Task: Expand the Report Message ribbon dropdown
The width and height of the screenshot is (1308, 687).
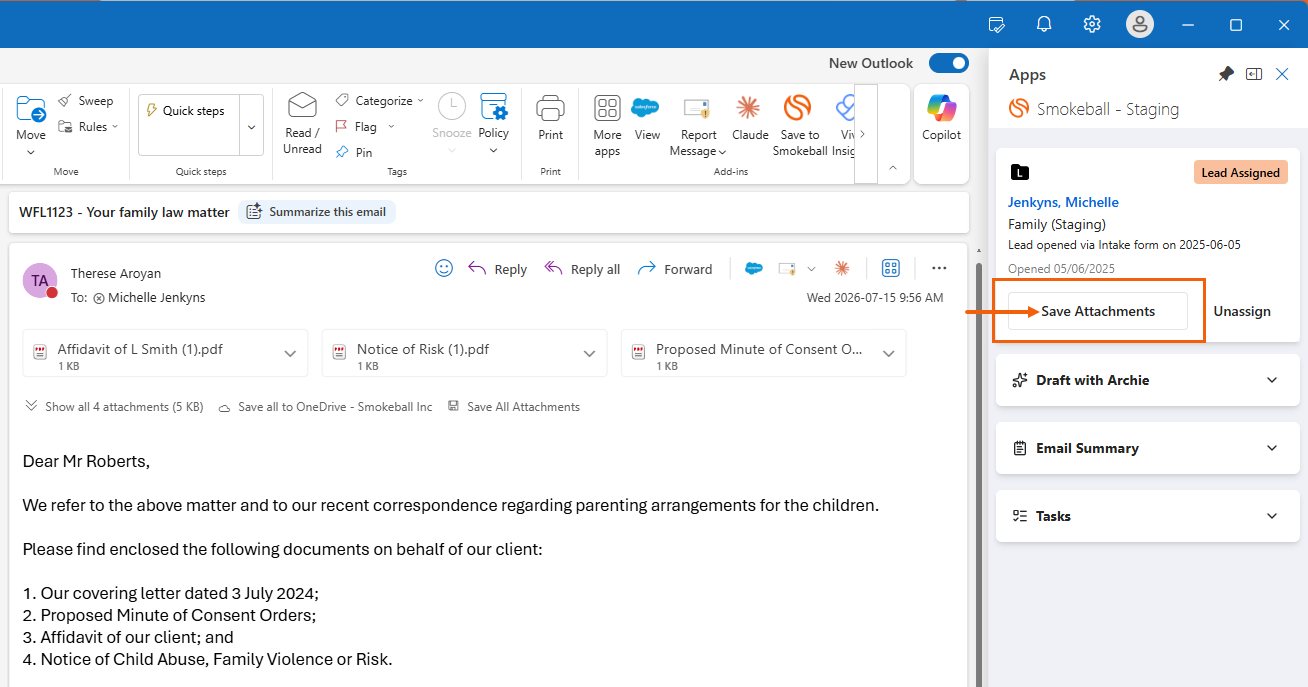Action: point(721,152)
